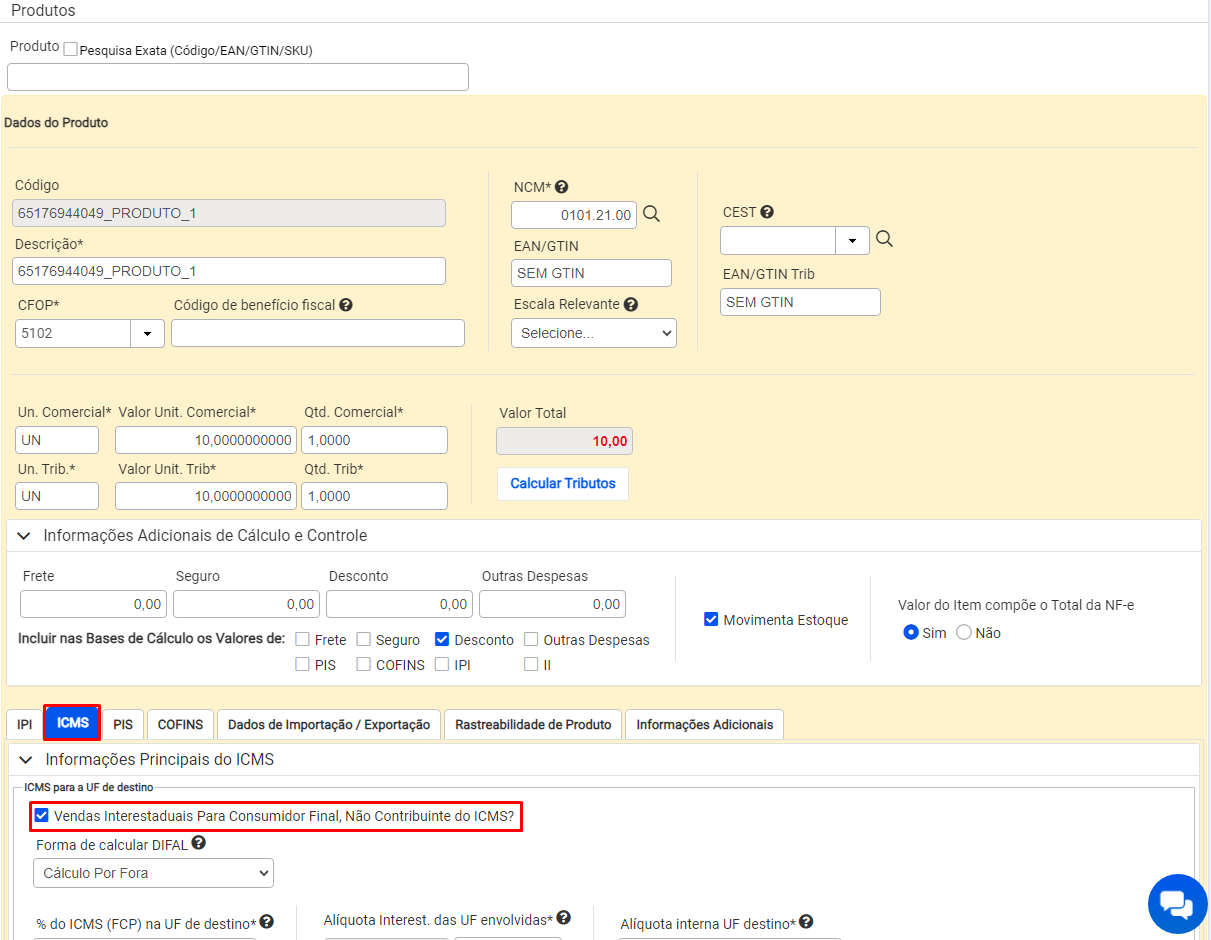Enable Outras Despesas in Bases de Cálculo
The height and width of the screenshot is (940, 1211).
coord(531,639)
